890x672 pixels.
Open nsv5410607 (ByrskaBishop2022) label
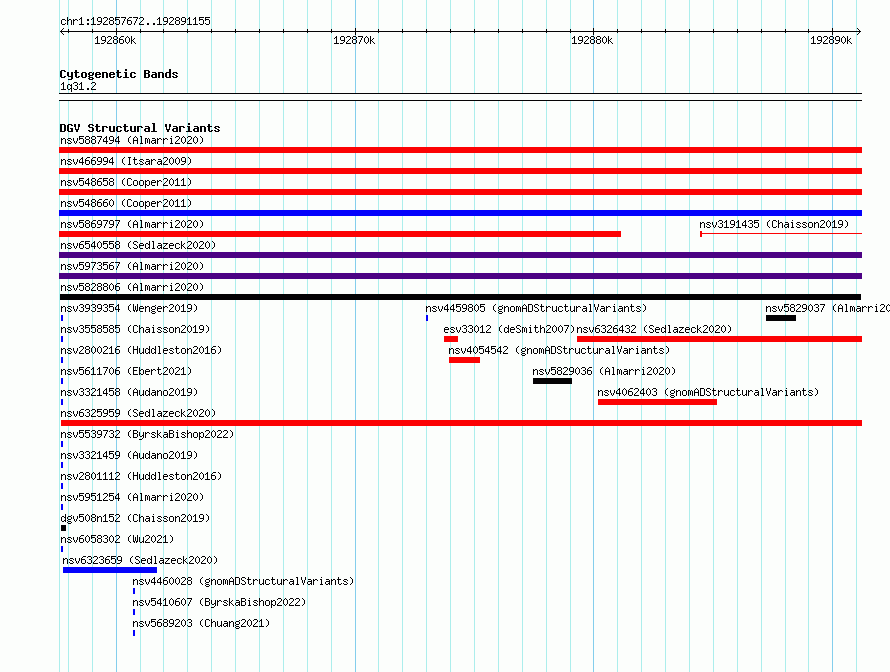219,602
